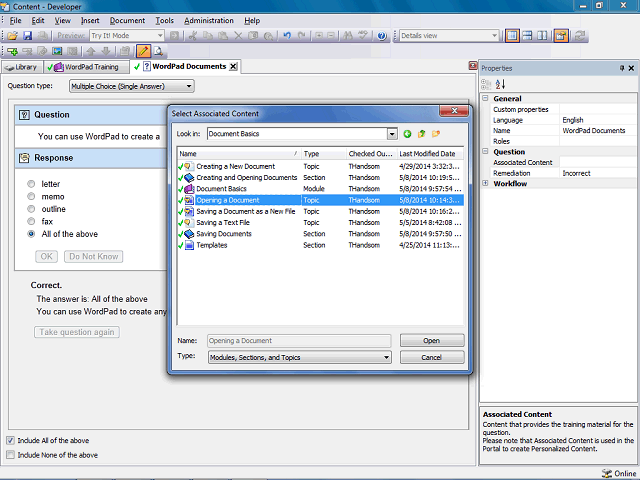
Task: Open the 'Look in' Document Basics dropdown
Action: pos(392,134)
